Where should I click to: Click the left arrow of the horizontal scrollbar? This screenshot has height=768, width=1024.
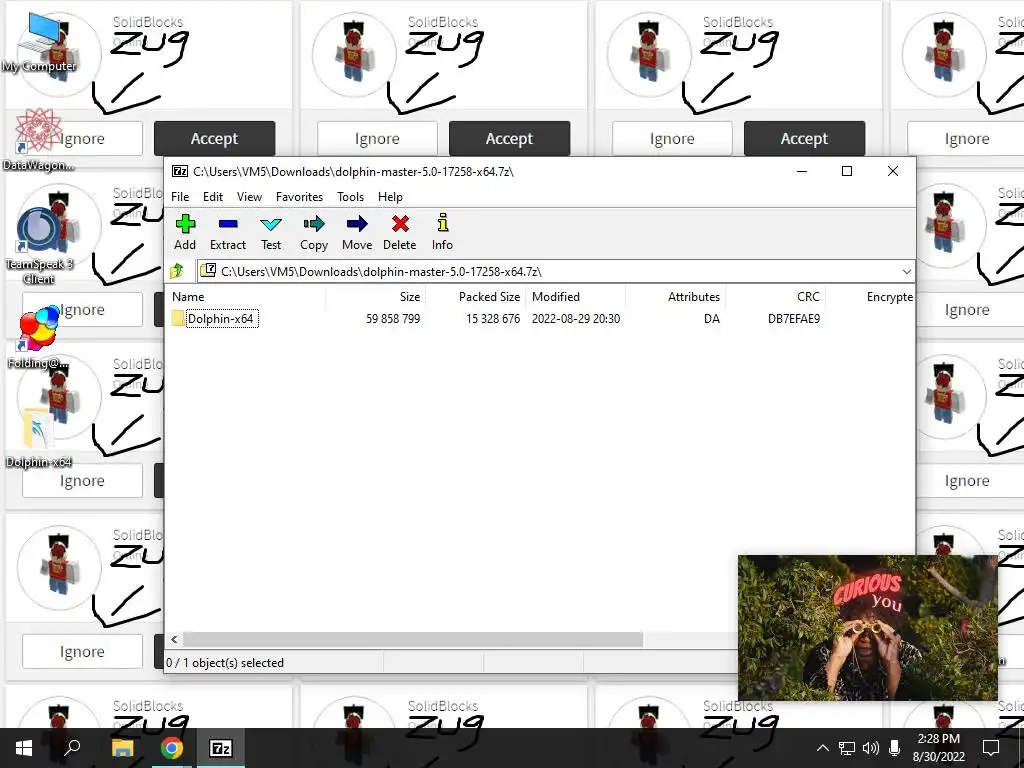(174, 639)
